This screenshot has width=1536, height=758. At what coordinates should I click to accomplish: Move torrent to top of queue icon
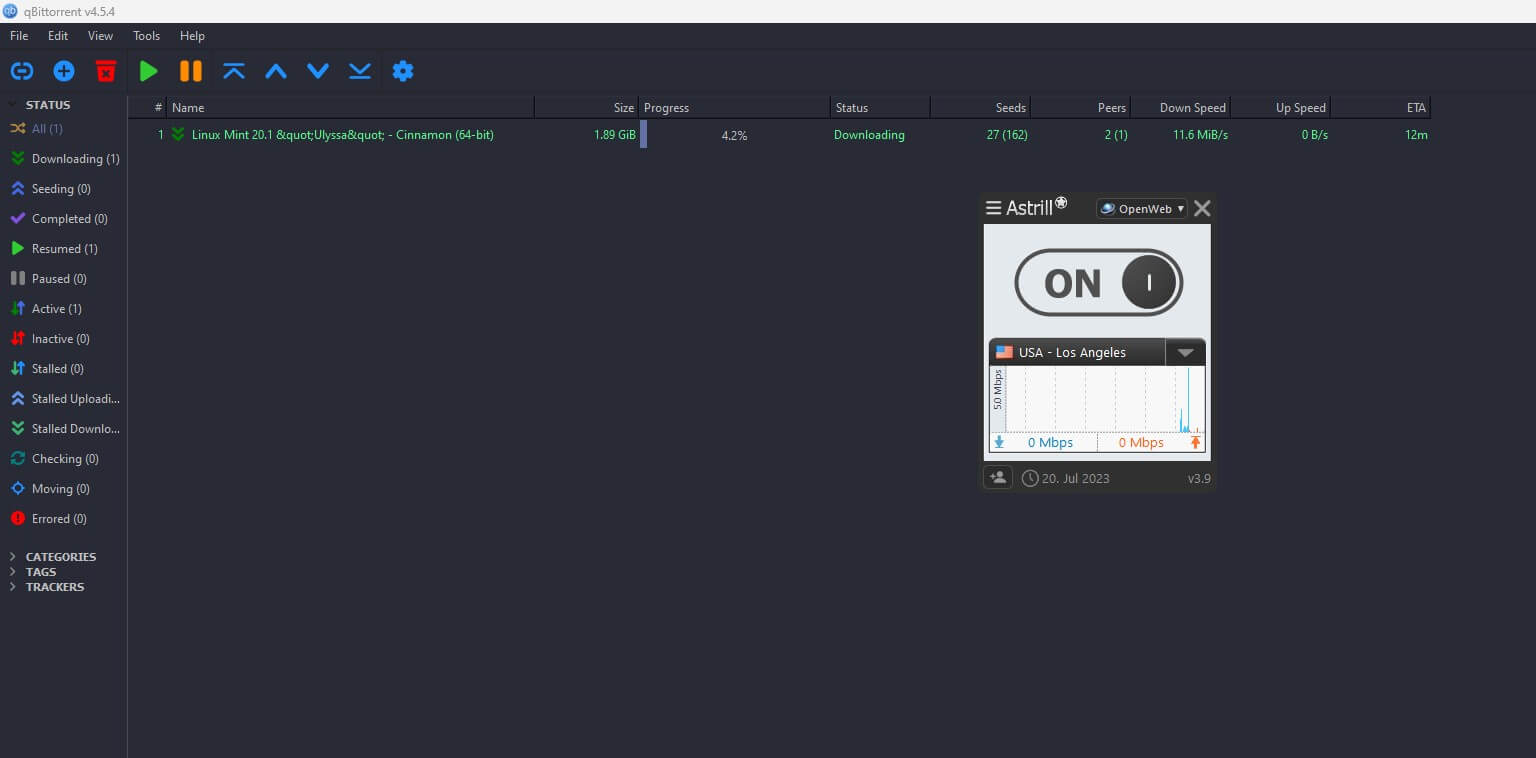(x=234, y=71)
